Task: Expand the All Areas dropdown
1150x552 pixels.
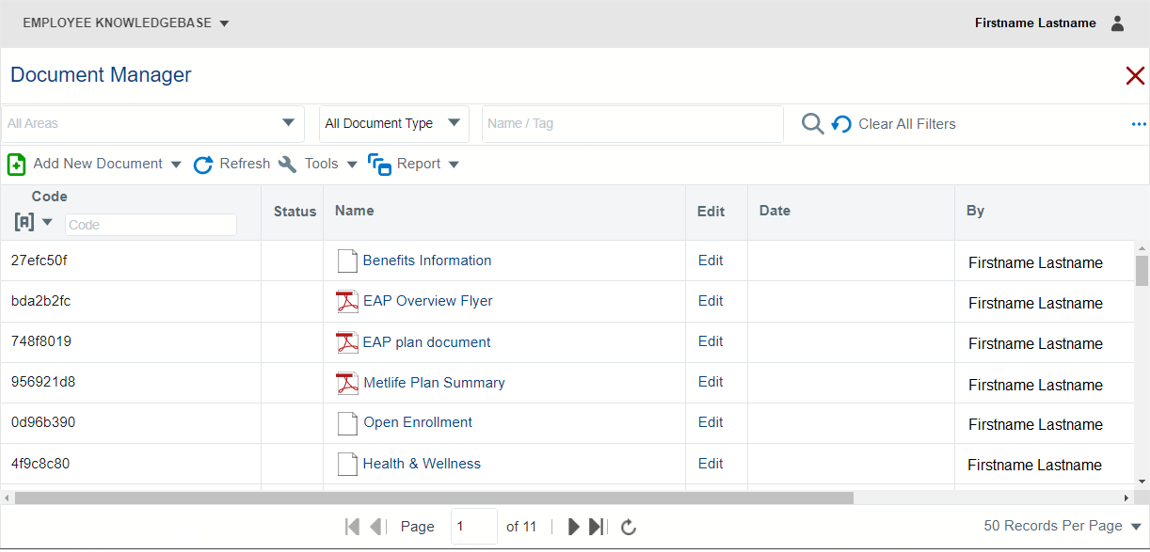Action: point(288,123)
